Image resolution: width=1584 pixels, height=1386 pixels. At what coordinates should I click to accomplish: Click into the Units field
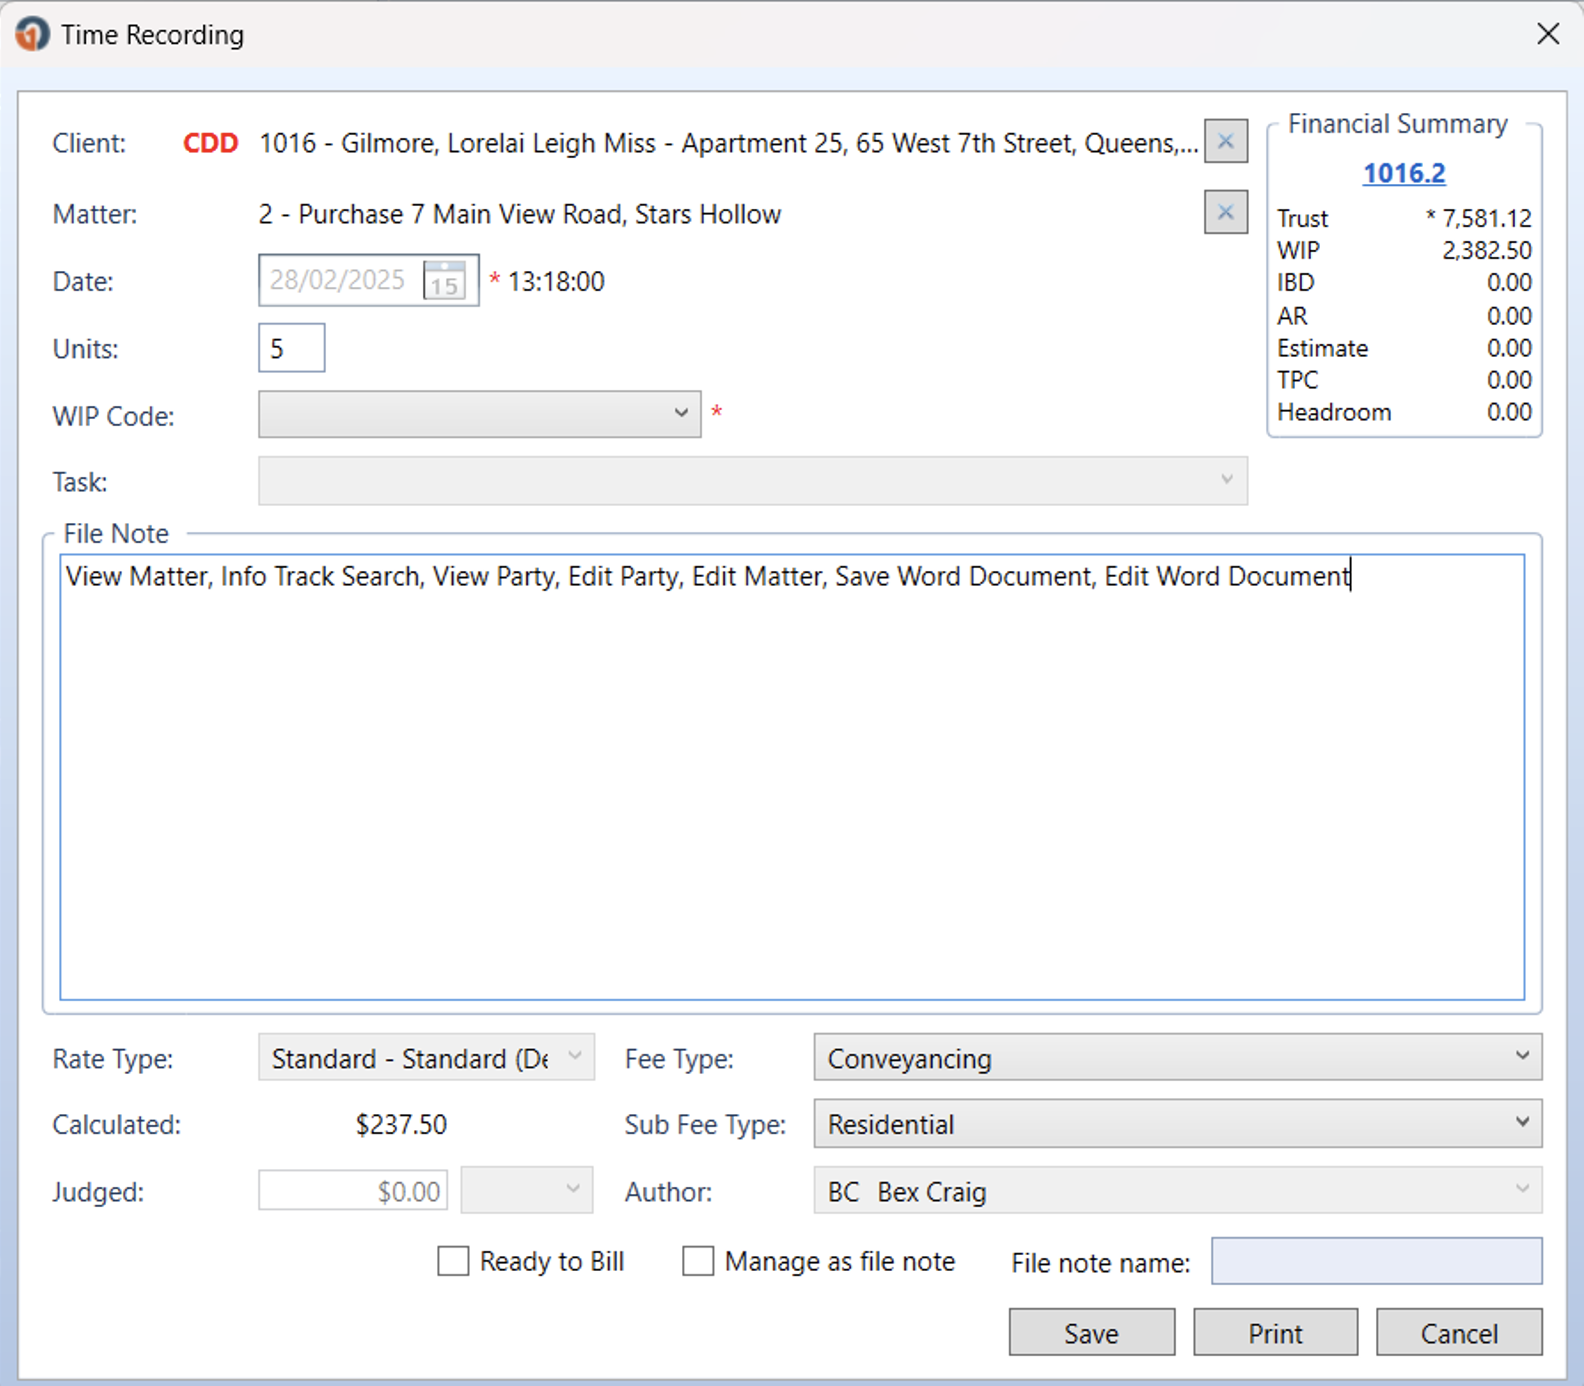[292, 348]
